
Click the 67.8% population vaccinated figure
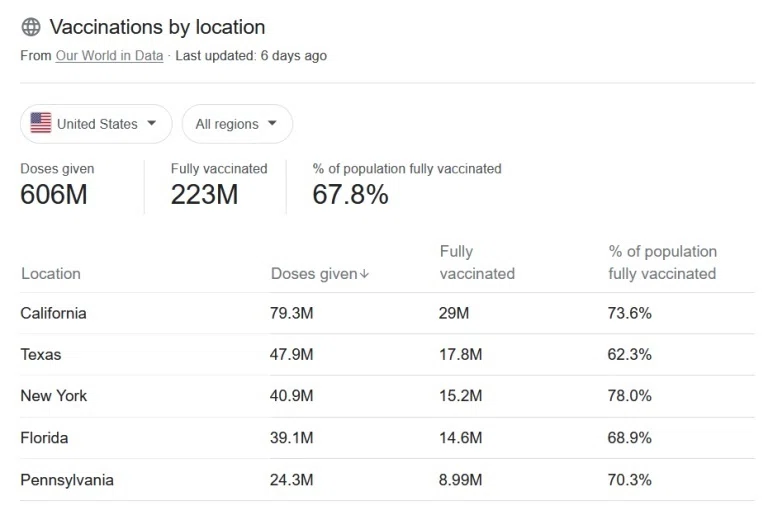click(351, 194)
